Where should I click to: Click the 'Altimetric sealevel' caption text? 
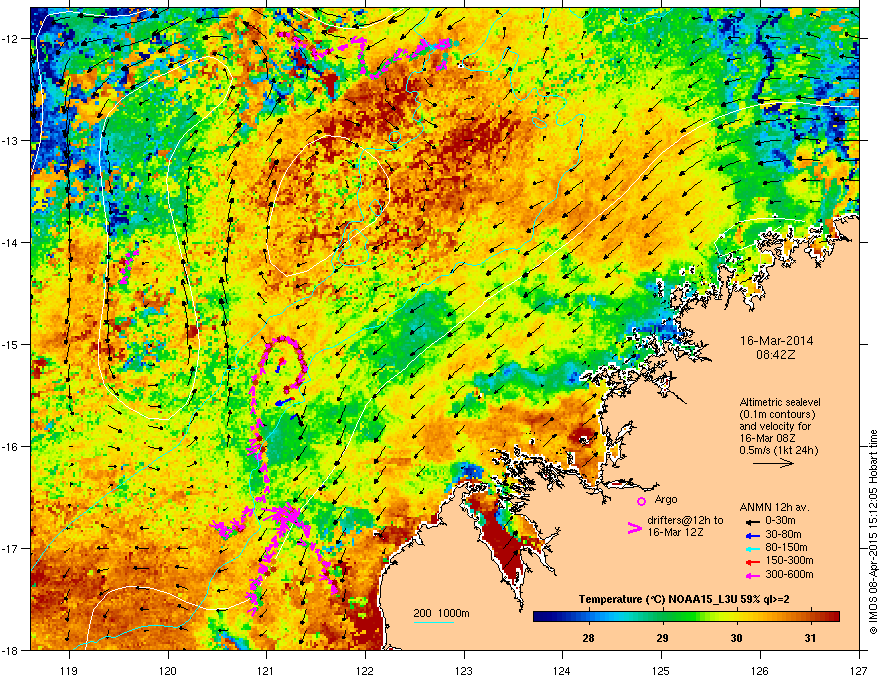pos(780,402)
